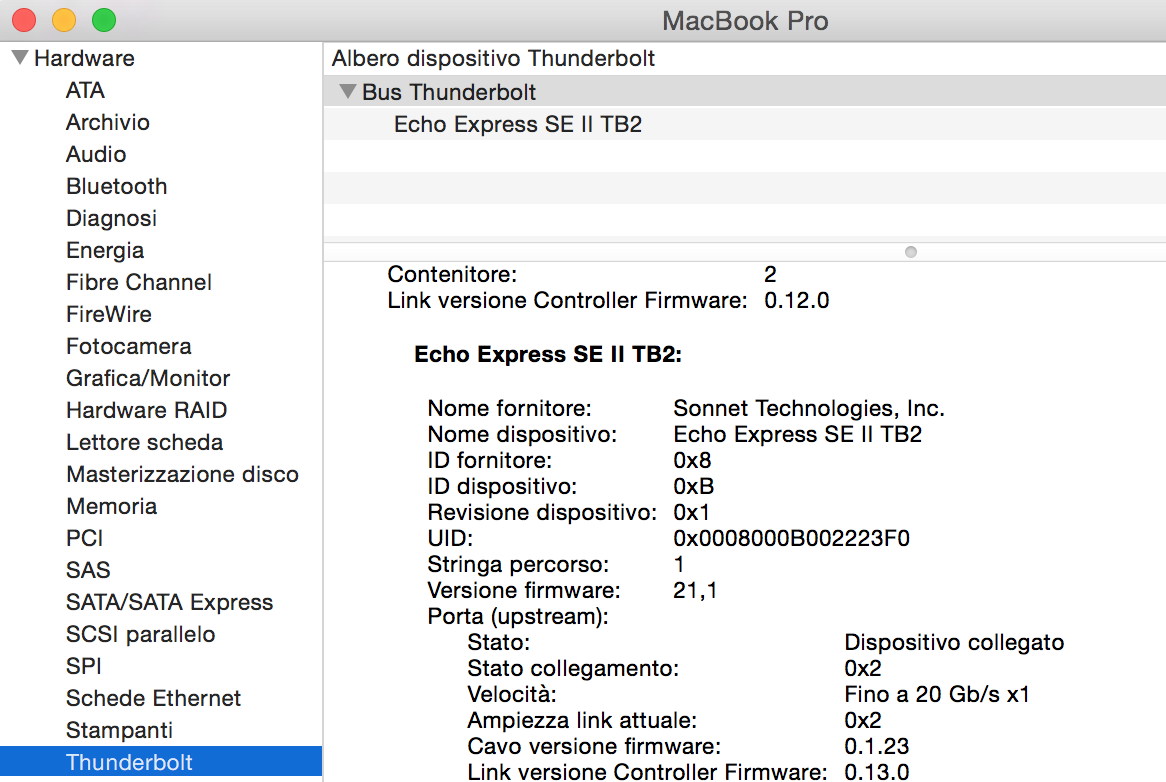The image size is (1166, 782).
Task: Click the Link versione value 0.12.0
Action: [796, 300]
